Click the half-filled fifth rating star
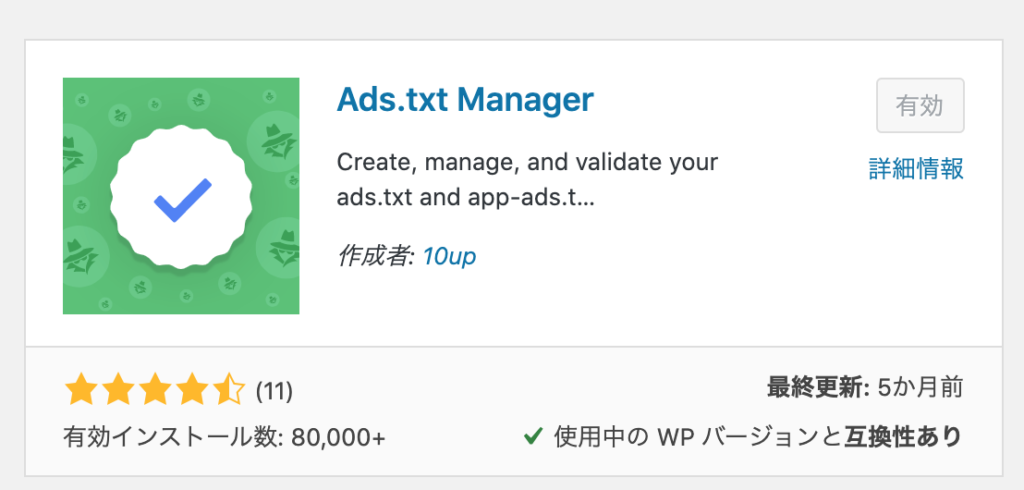 coord(229,390)
